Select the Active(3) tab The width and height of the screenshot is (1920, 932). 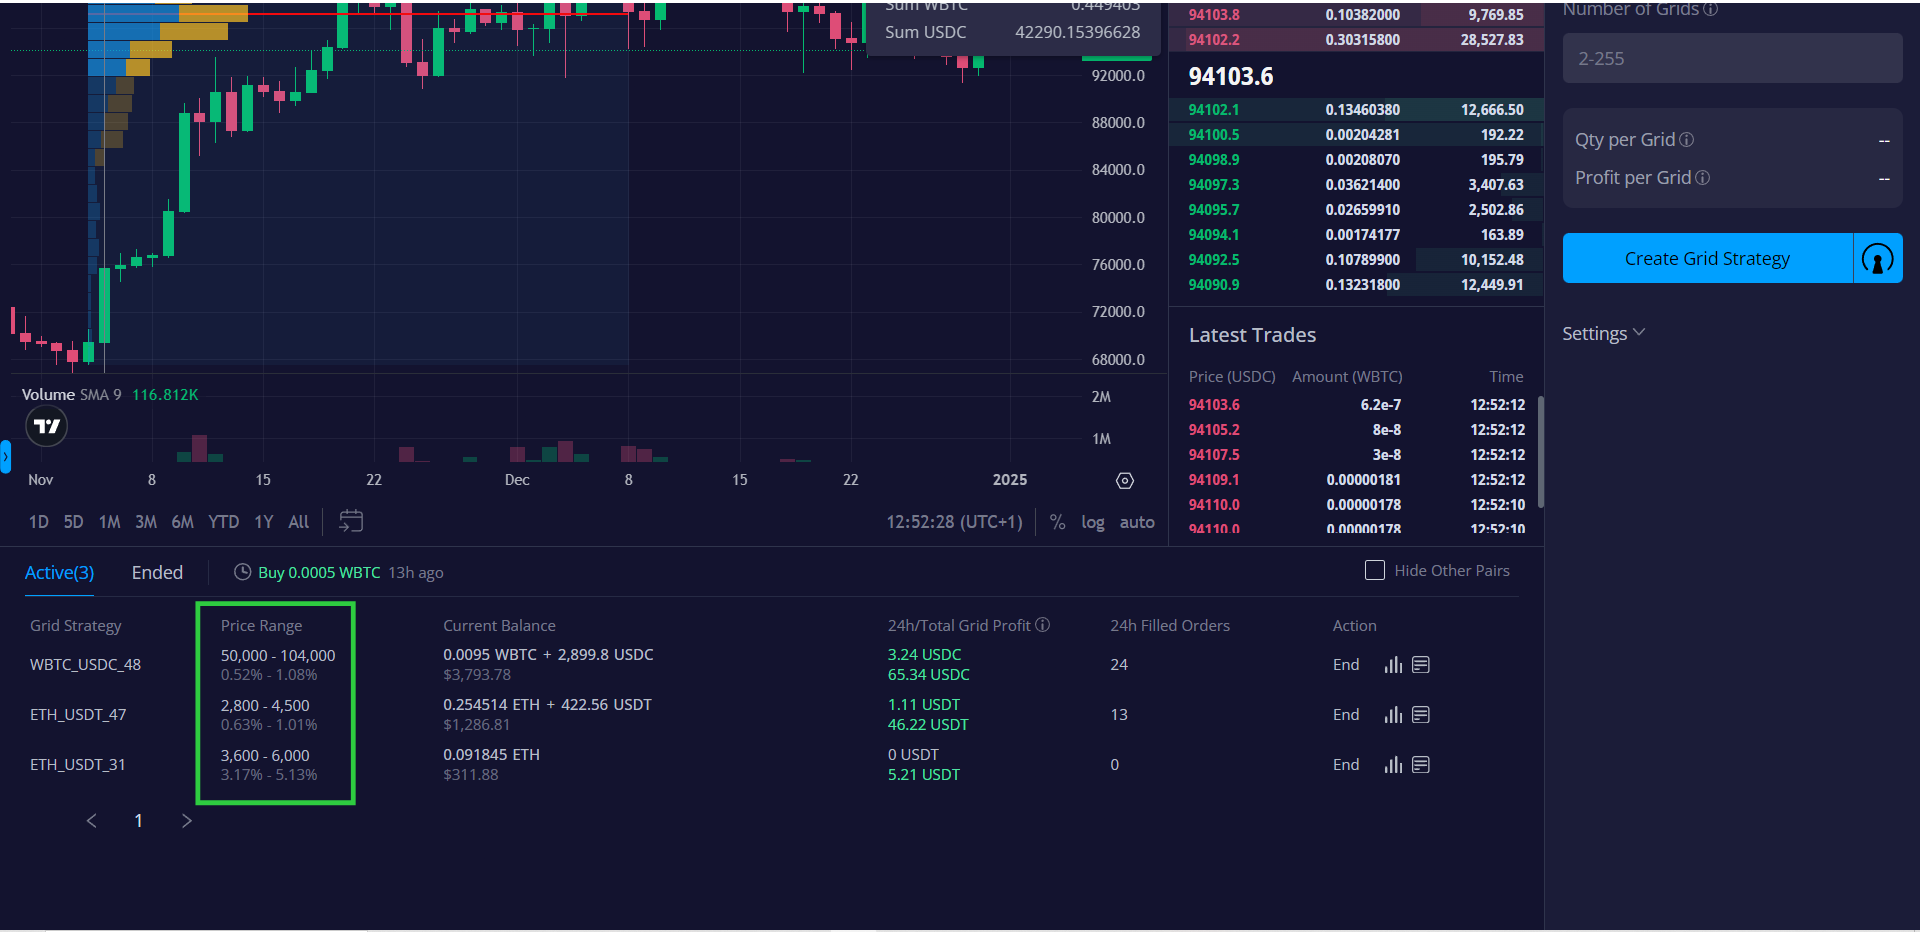(x=59, y=573)
